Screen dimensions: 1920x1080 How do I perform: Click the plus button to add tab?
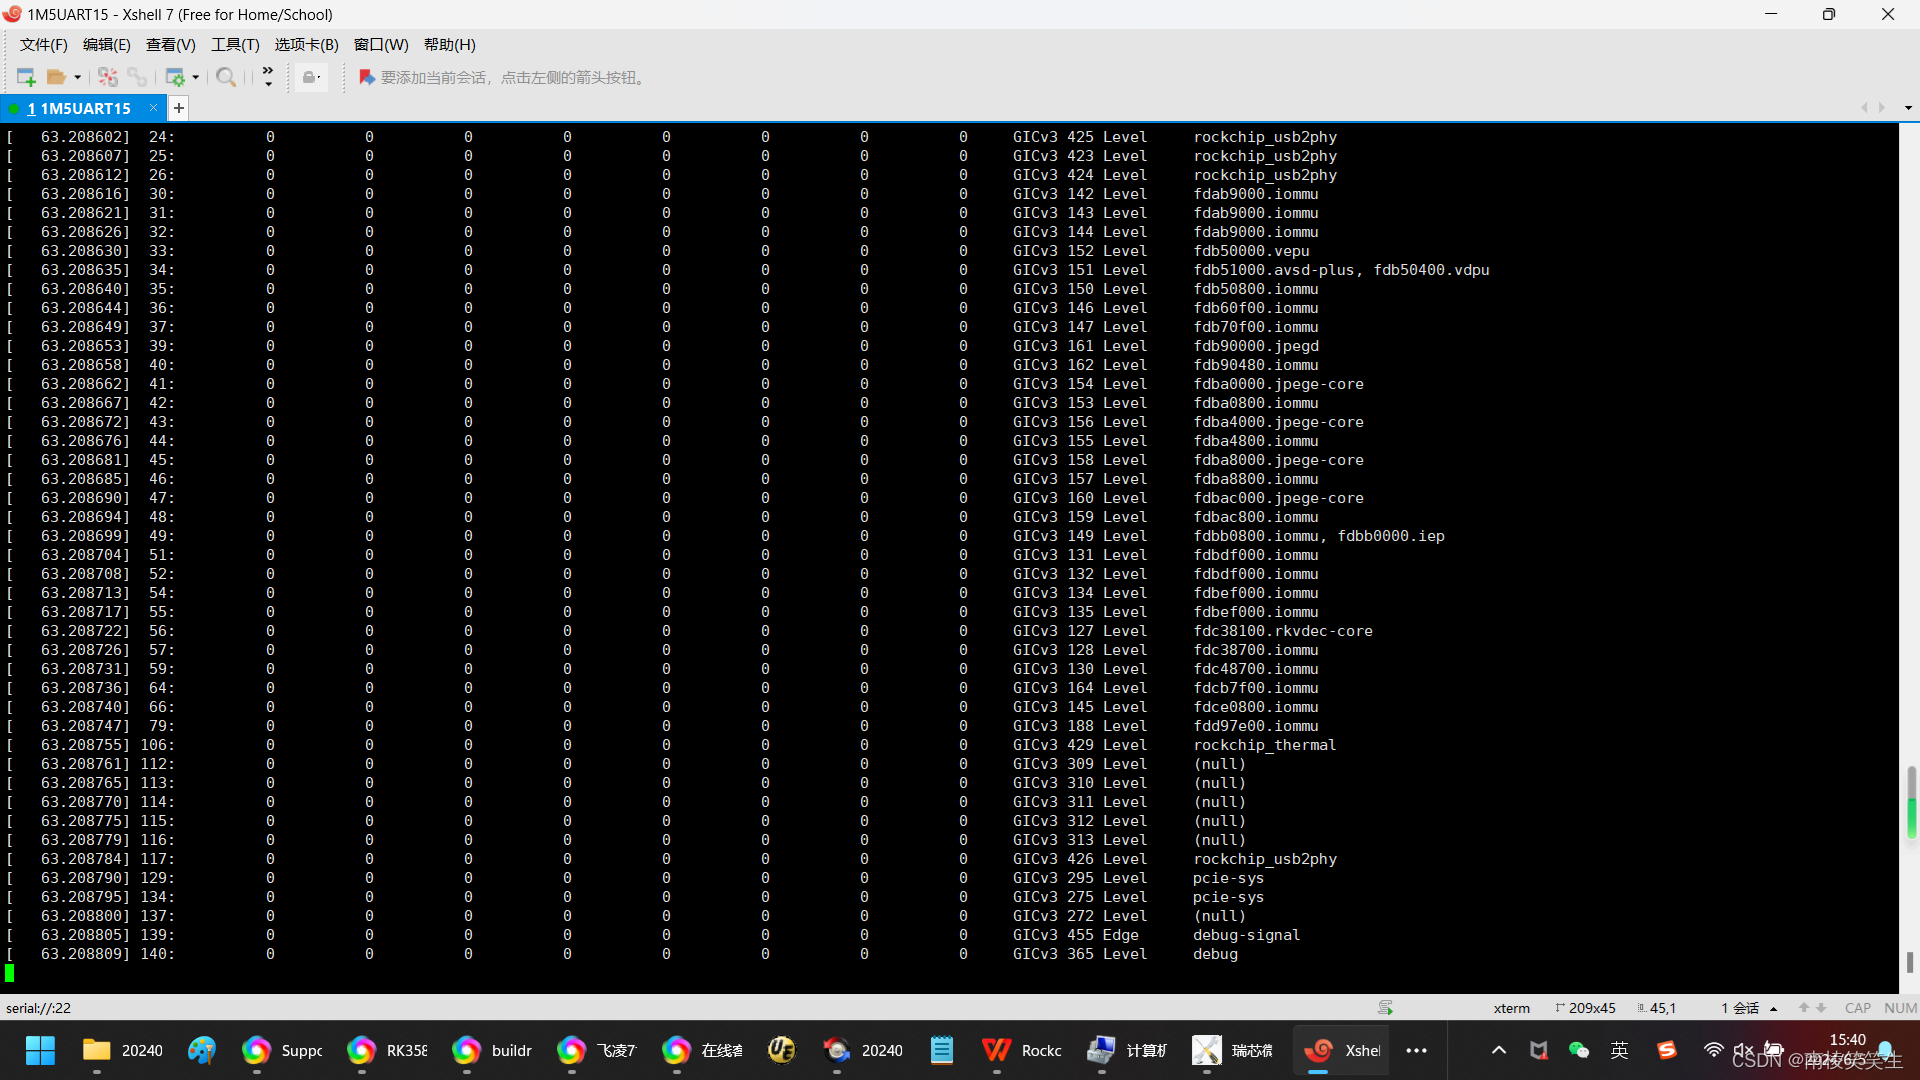178,108
